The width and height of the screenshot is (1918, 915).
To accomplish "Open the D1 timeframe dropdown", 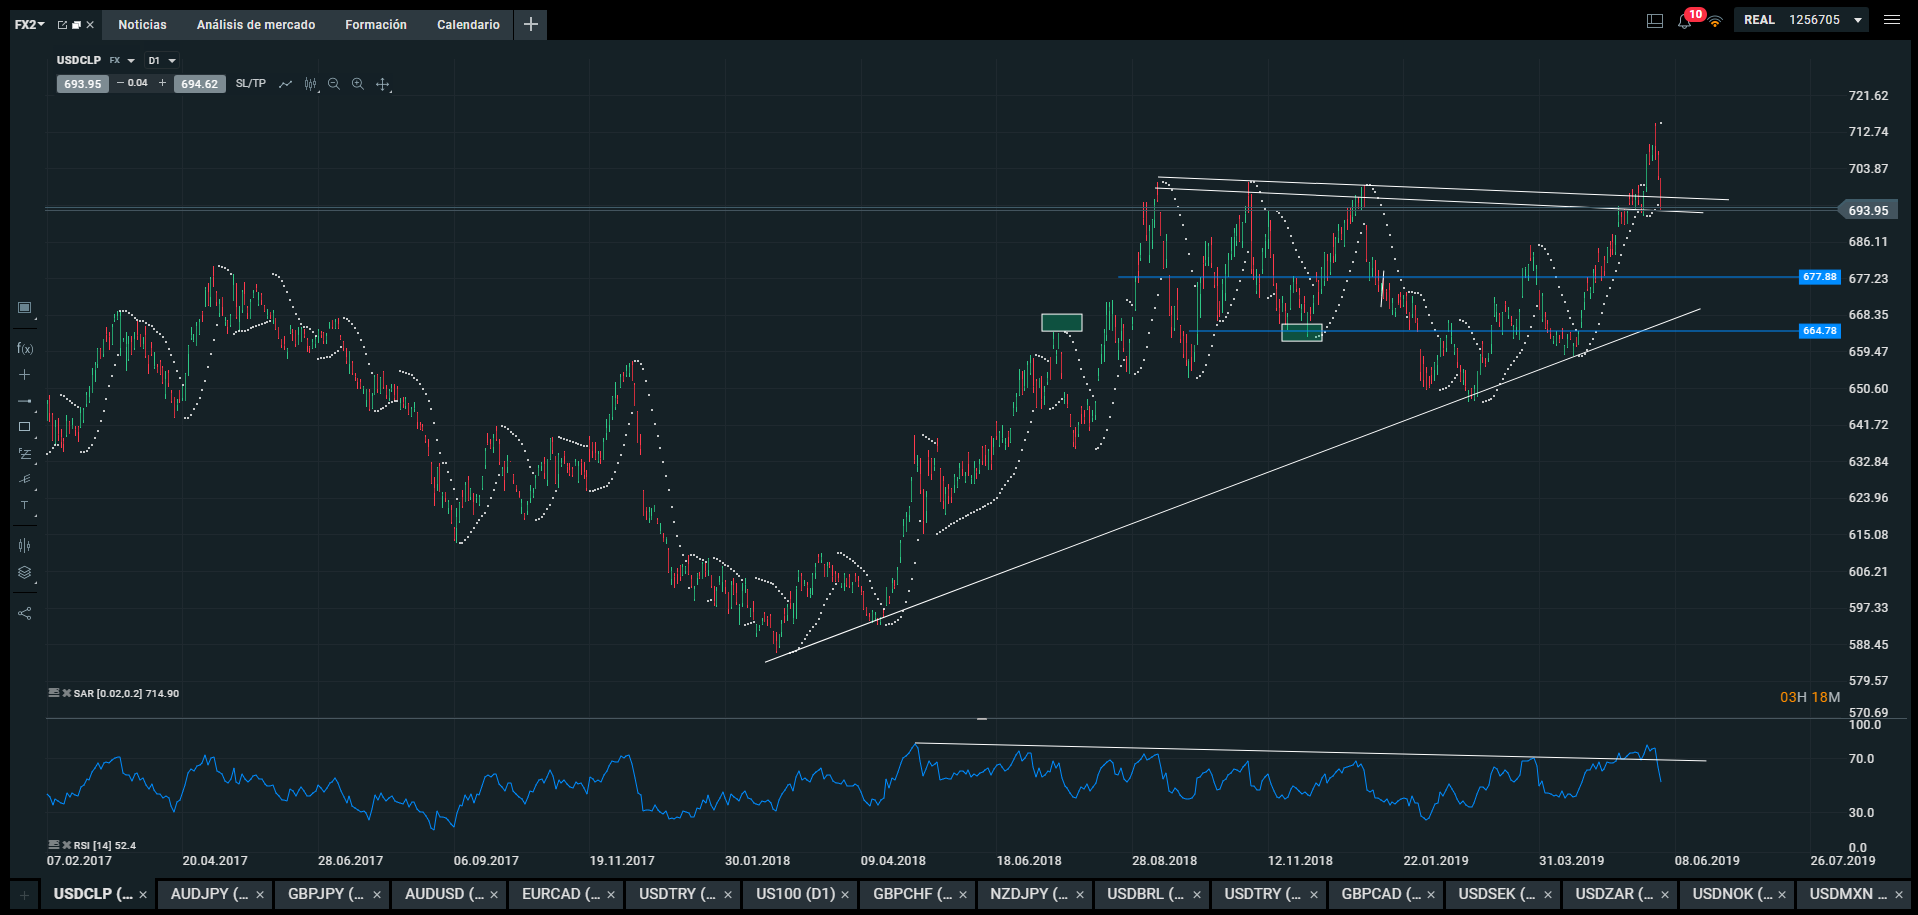I will point(161,60).
